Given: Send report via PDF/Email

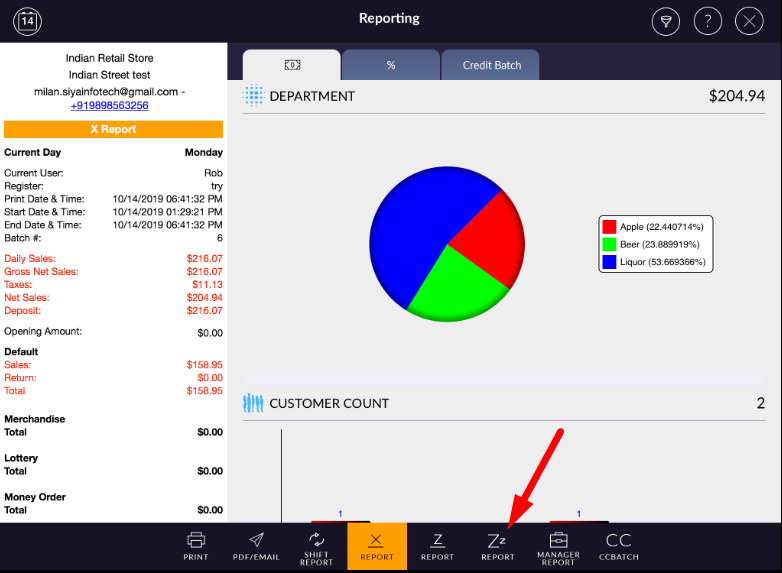Looking at the screenshot, I should coord(256,546).
